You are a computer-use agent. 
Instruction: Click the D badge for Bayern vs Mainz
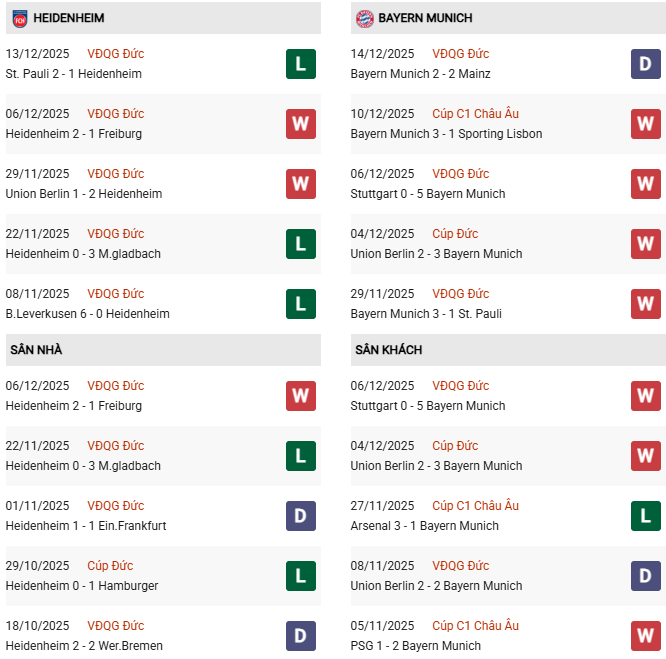[645, 64]
